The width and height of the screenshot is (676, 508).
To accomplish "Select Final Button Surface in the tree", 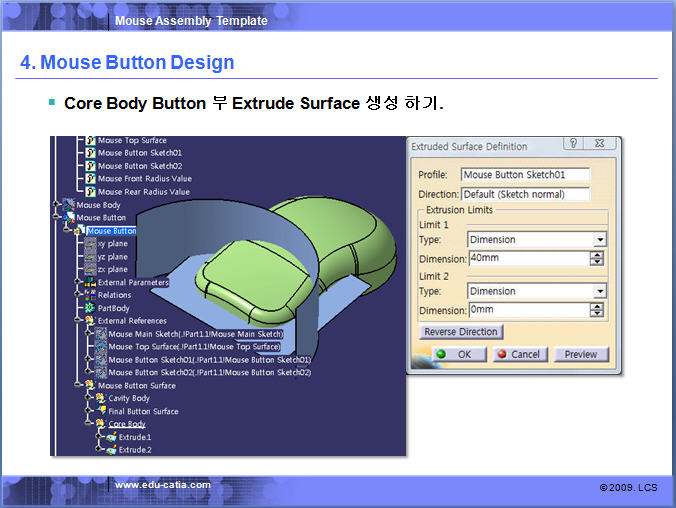I will [x=143, y=411].
